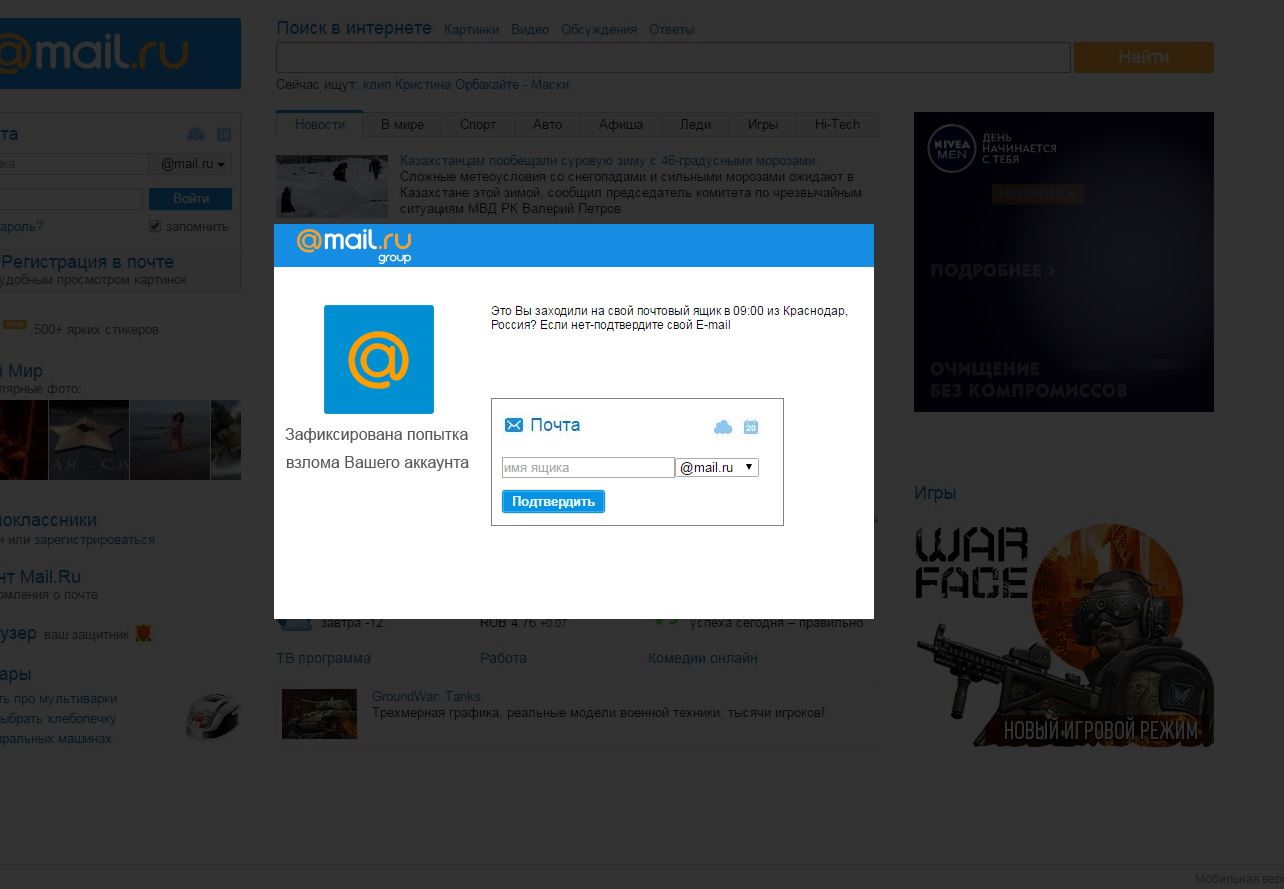Click the 500+ ярких стикеров link

96,329
